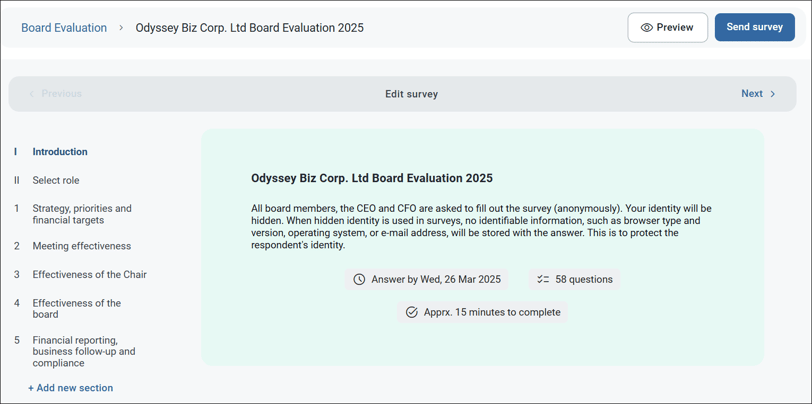Add new section to survey
Viewport: 812px width, 404px height.
point(70,388)
